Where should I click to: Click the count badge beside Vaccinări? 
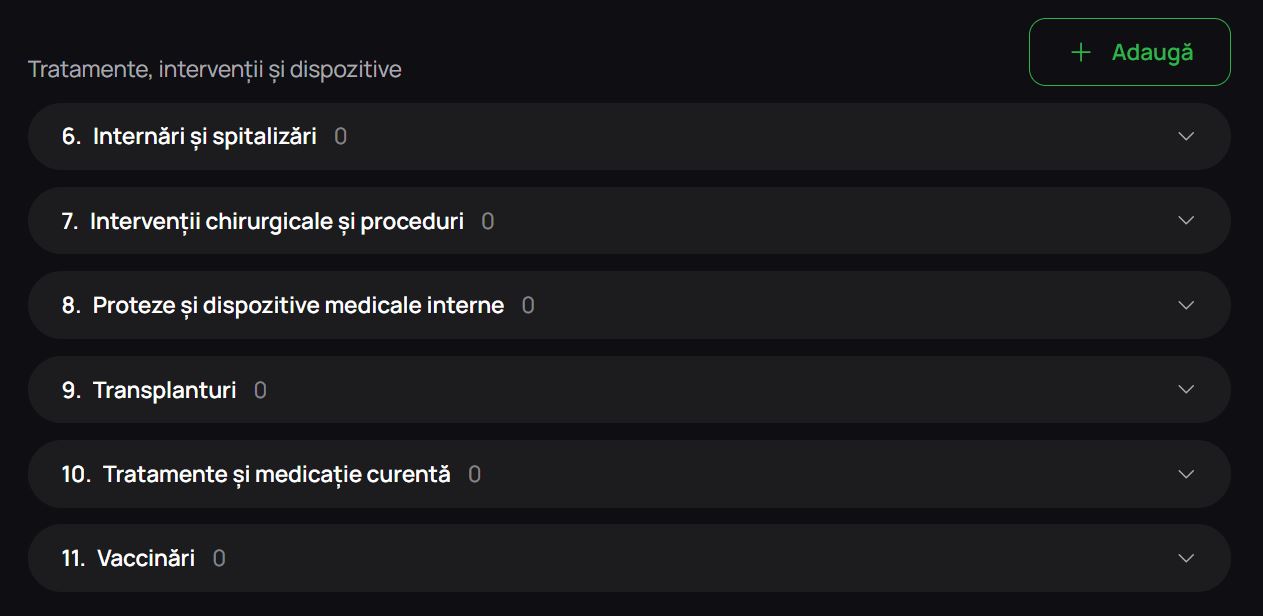pos(219,558)
